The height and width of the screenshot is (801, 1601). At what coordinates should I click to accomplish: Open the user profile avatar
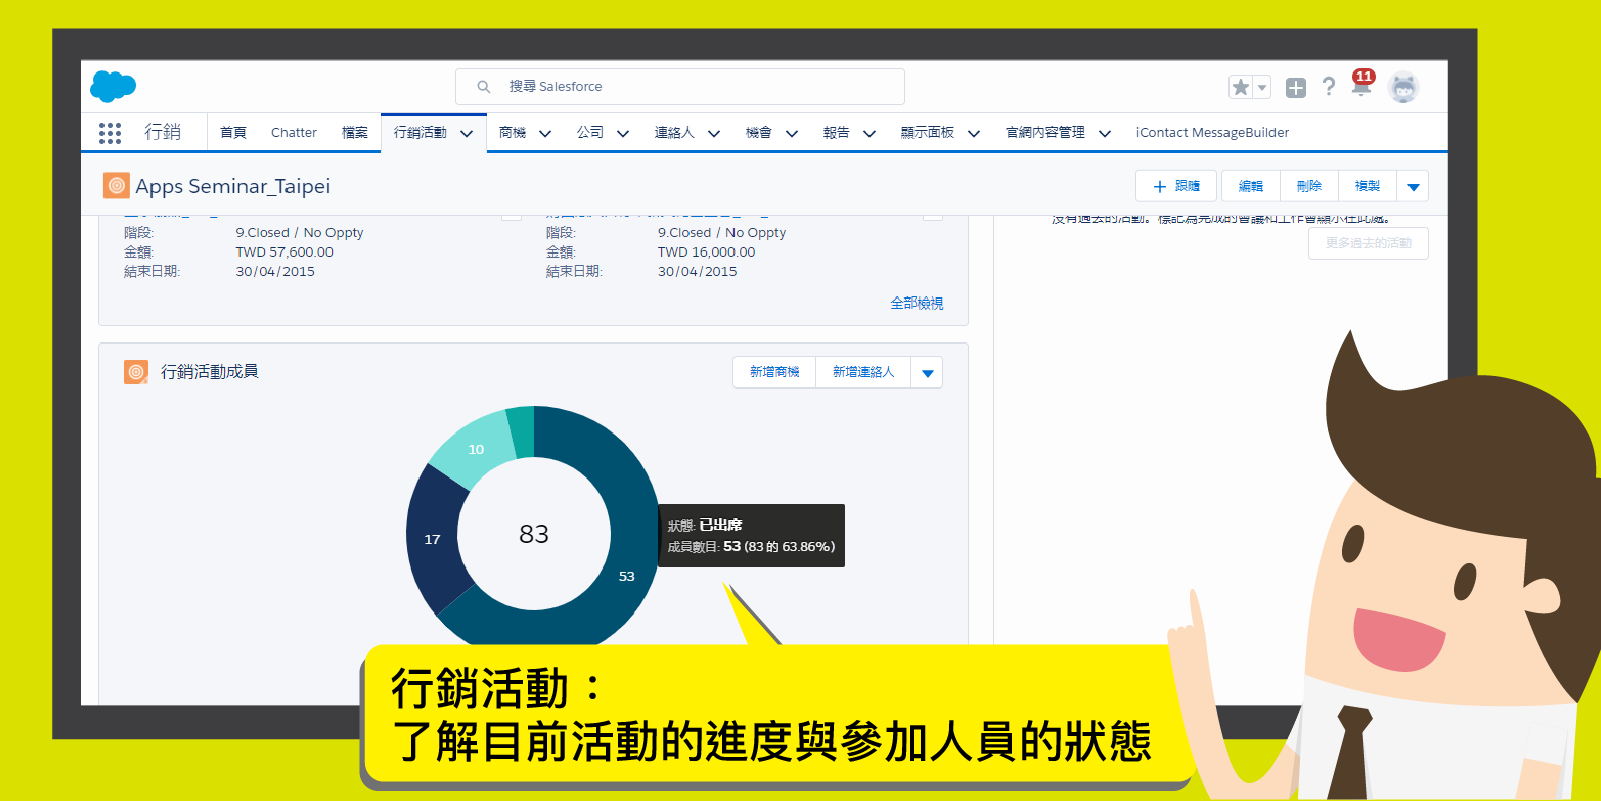pos(1404,88)
